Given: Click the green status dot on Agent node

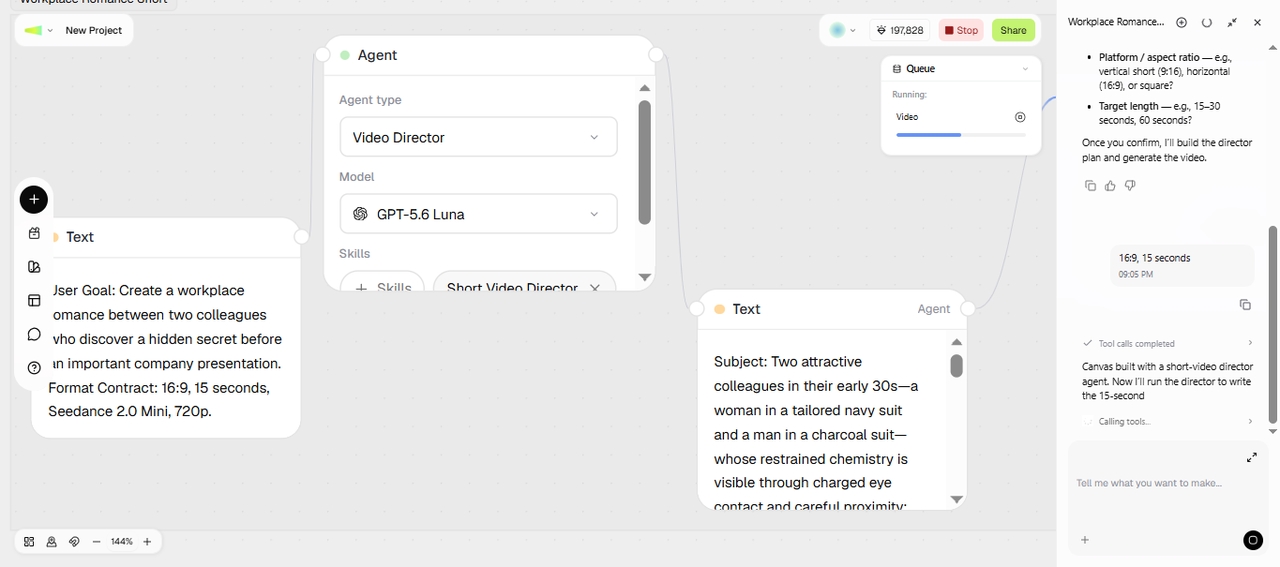Looking at the screenshot, I should pos(345,55).
